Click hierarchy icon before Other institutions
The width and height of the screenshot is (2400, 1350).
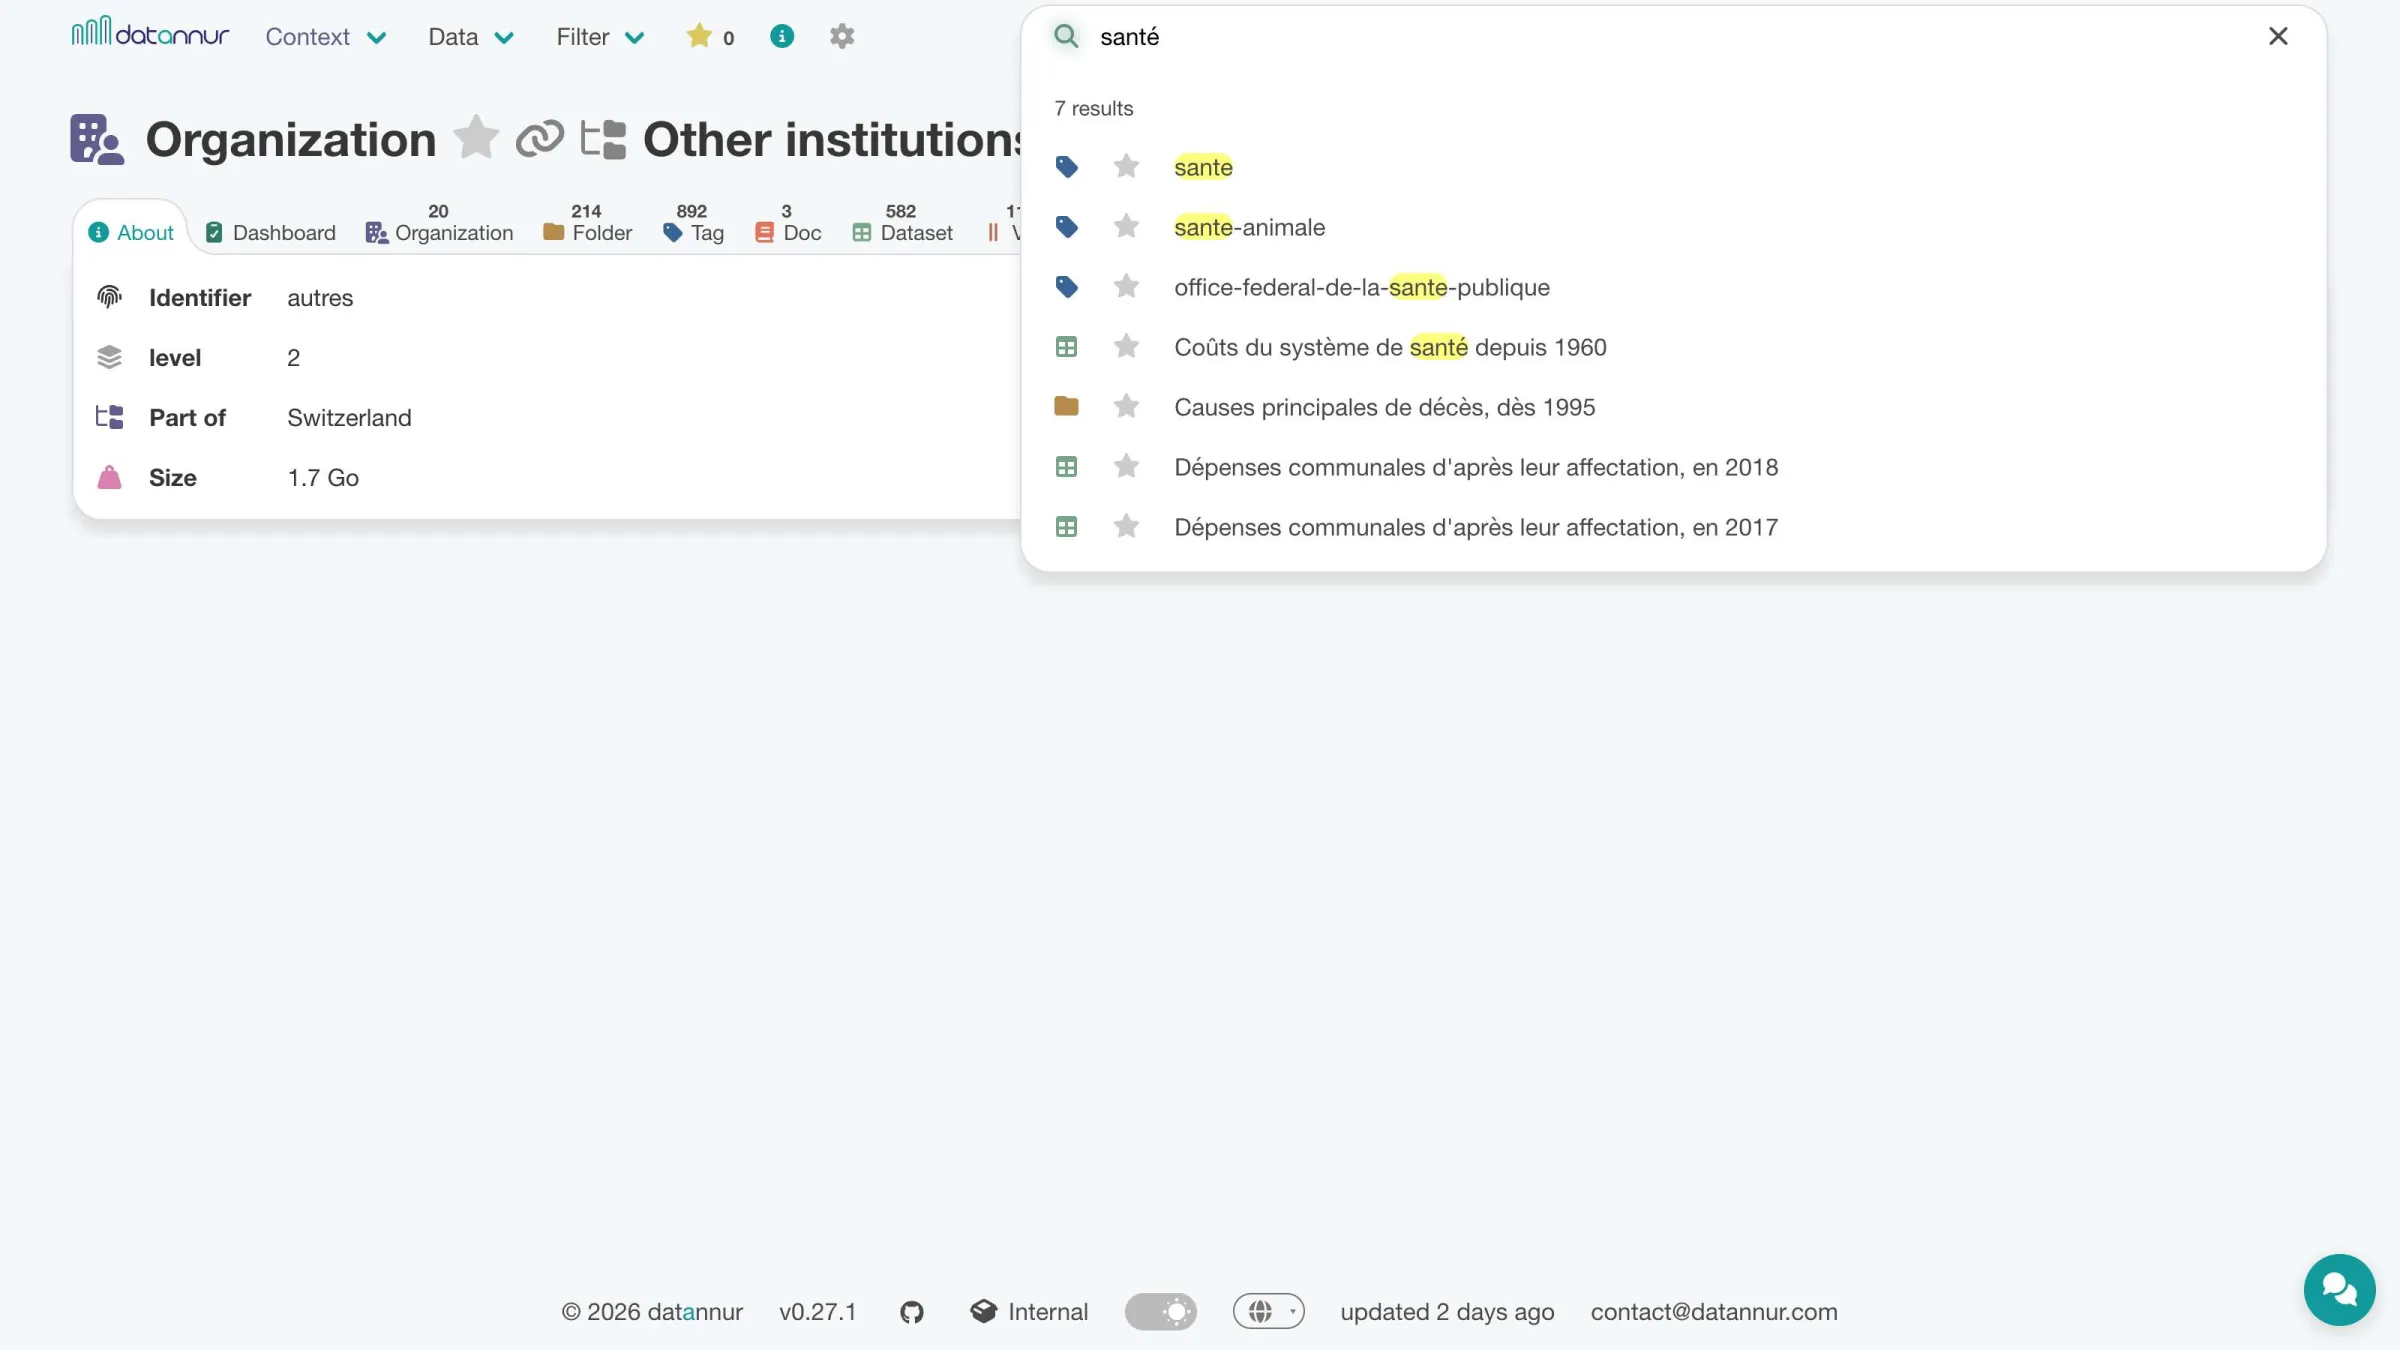603,139
